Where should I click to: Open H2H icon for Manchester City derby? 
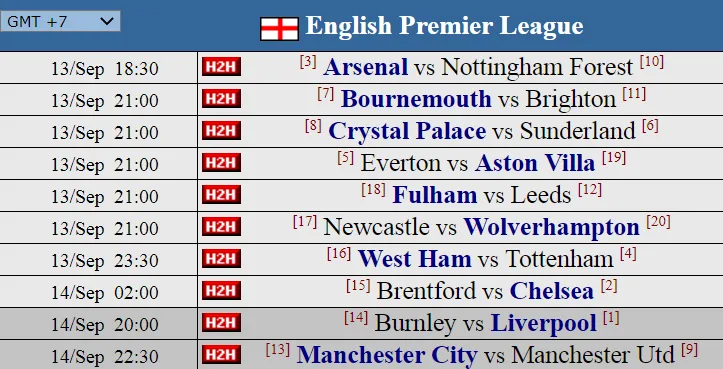click(221, 354)
